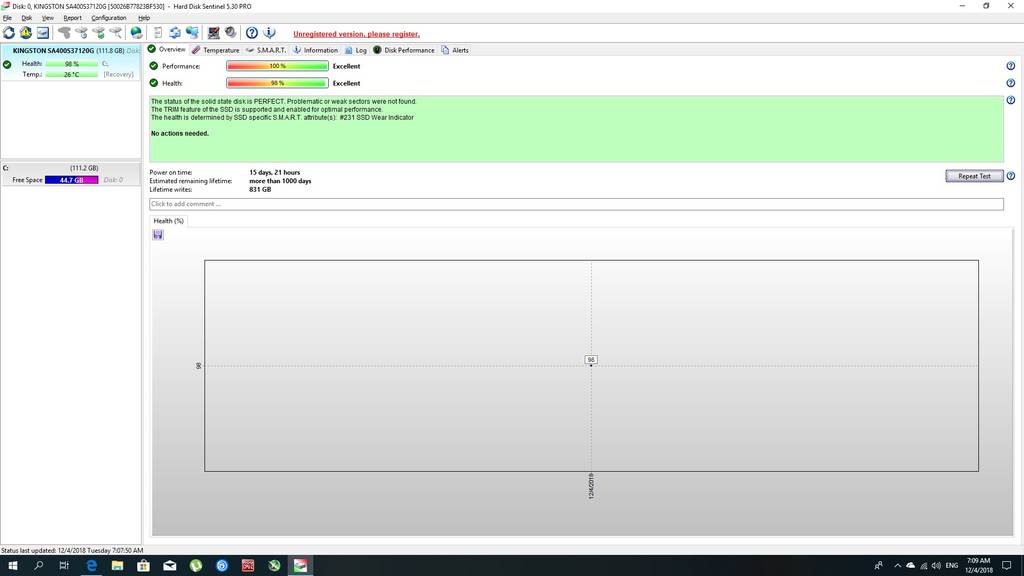Click the Repeat Test button

click(974, 176)
